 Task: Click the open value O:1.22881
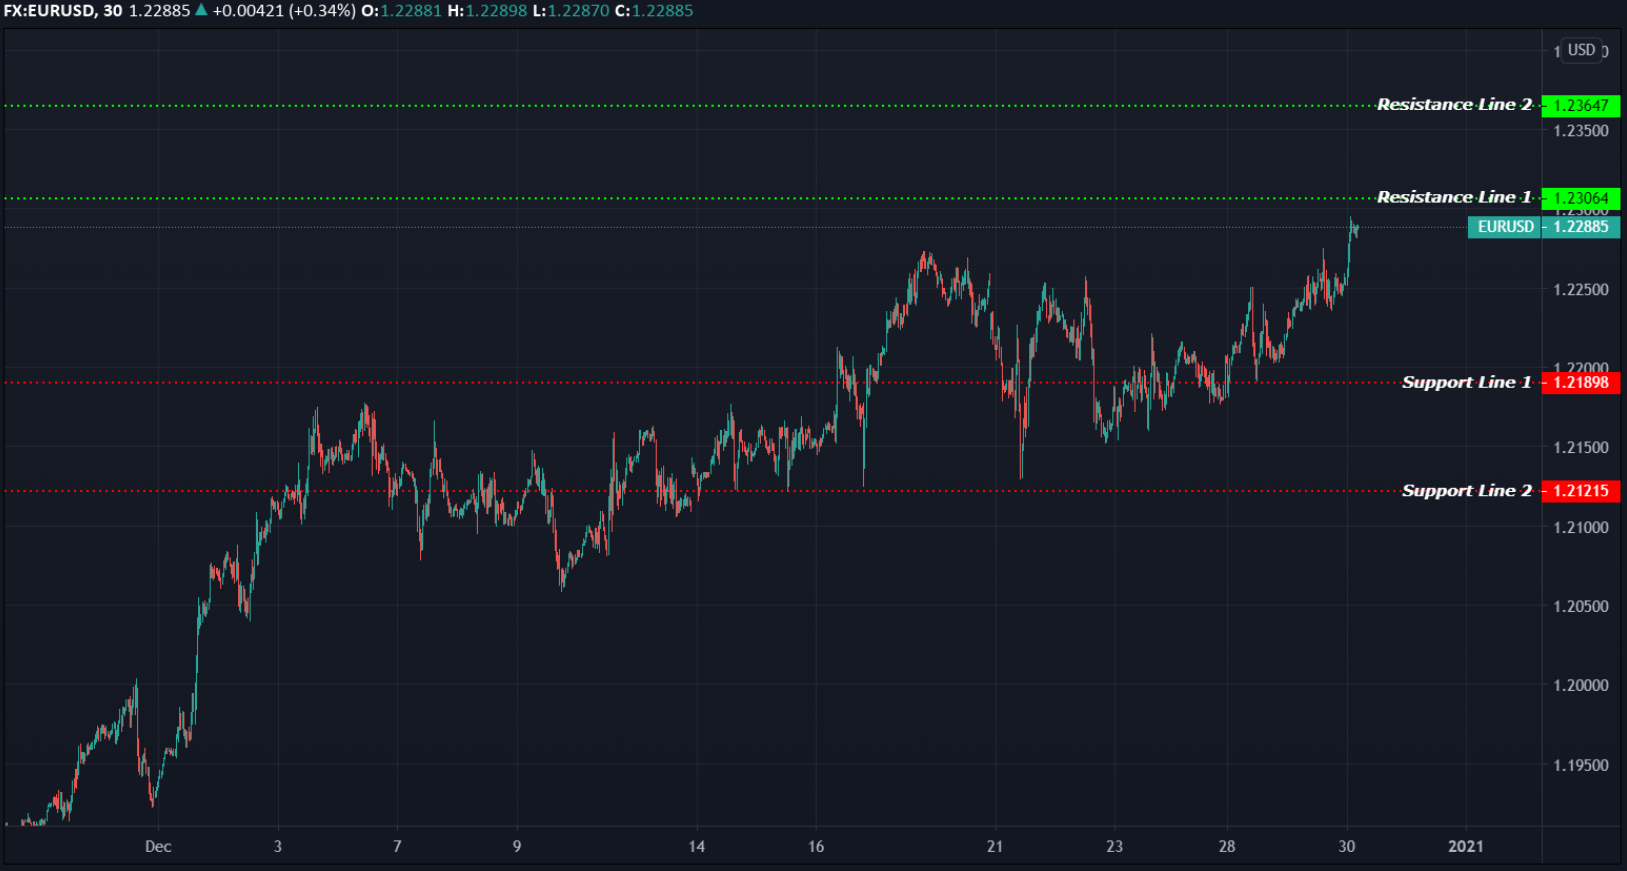click(x=400, y=10)
